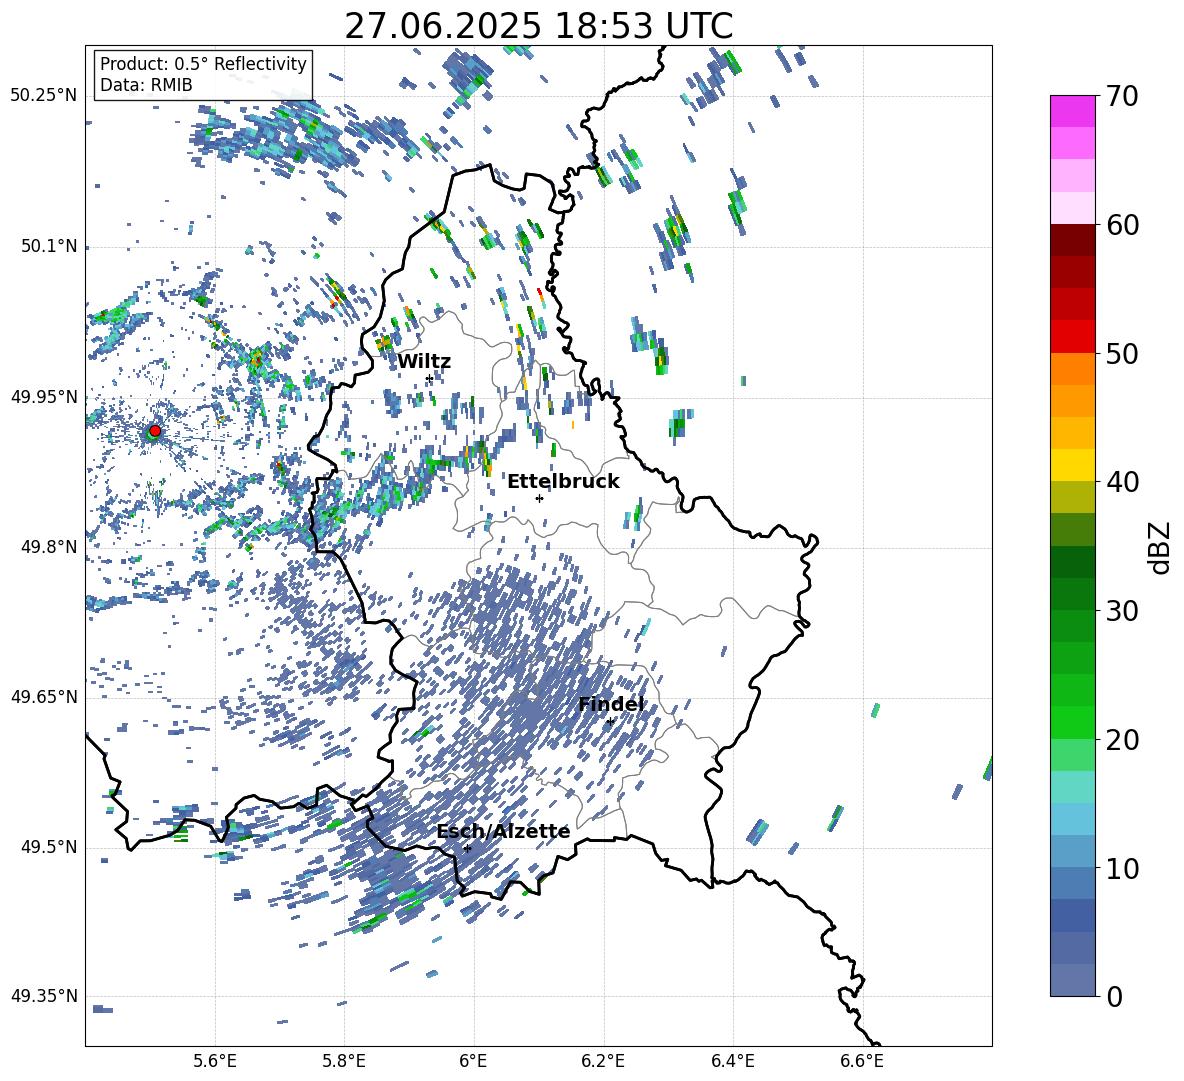The height and width of the screenshot is (1081, 1184).
Task: Click the 70 colorbar tick label
Action: coord(1123,97)
